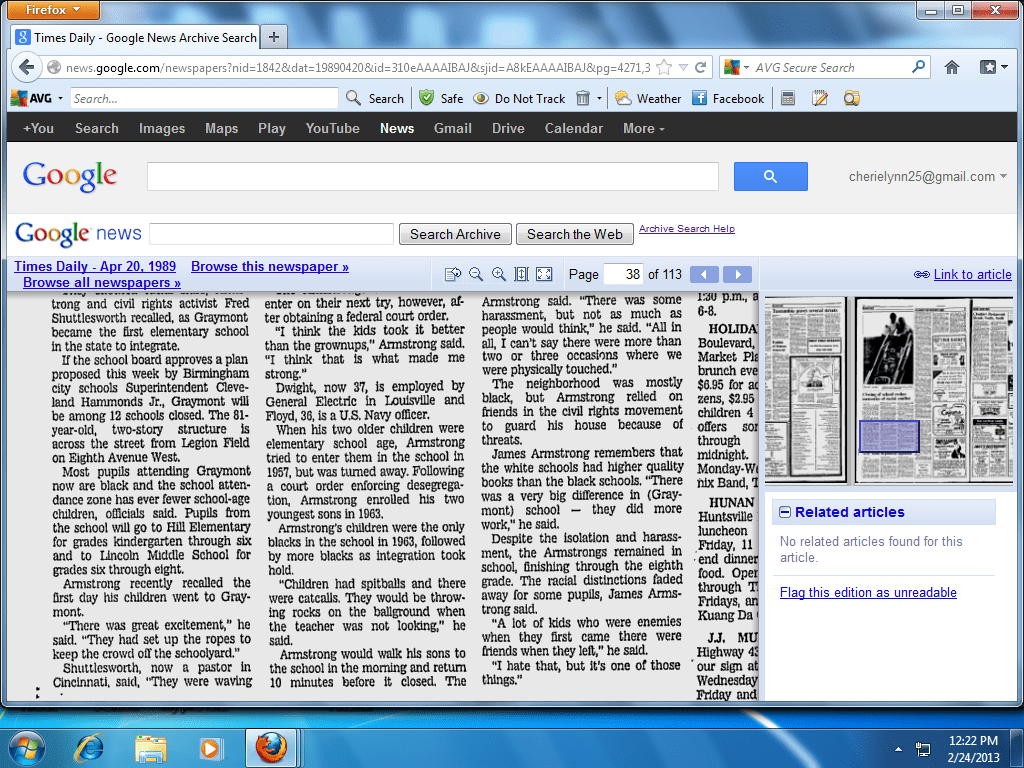Bookmark this page with the star
Viewport: 1024px width, 768px height.
click(664, 67)
